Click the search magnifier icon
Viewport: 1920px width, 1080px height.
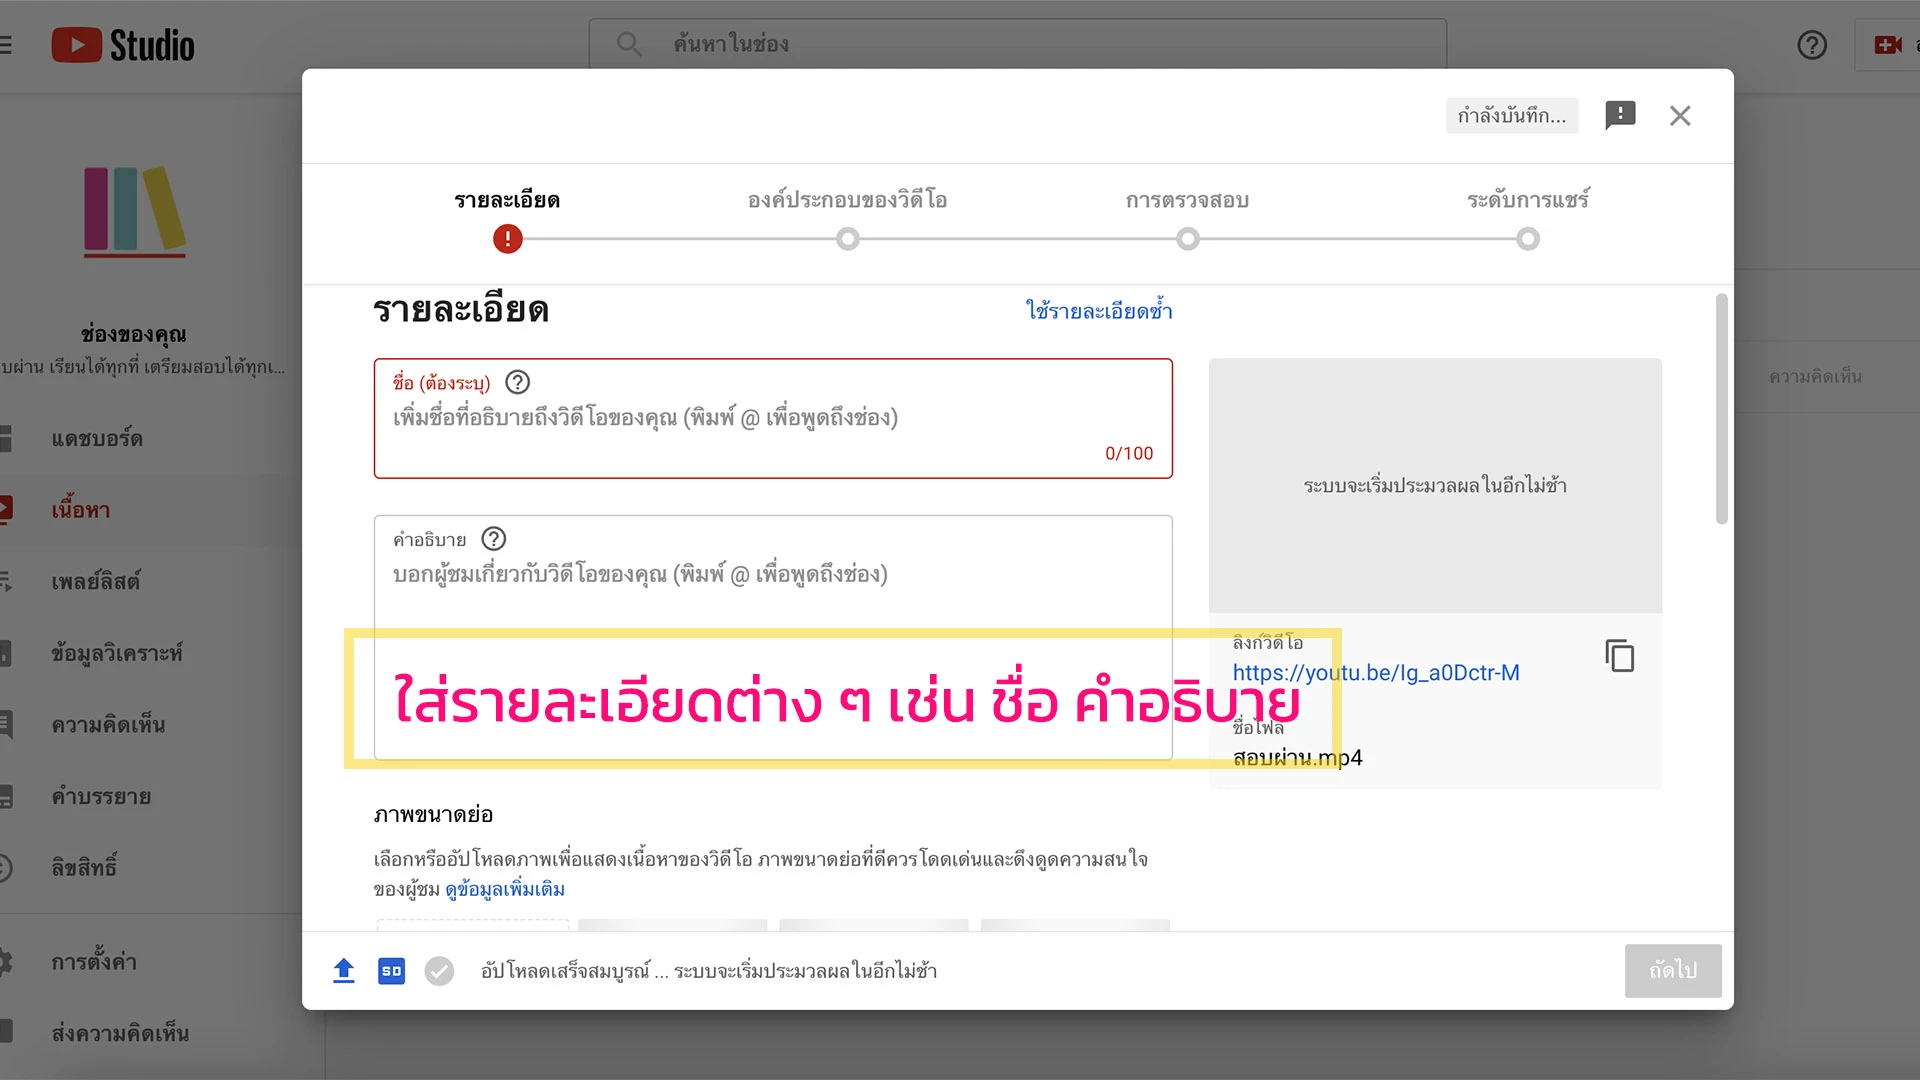[x=629, y=44]
